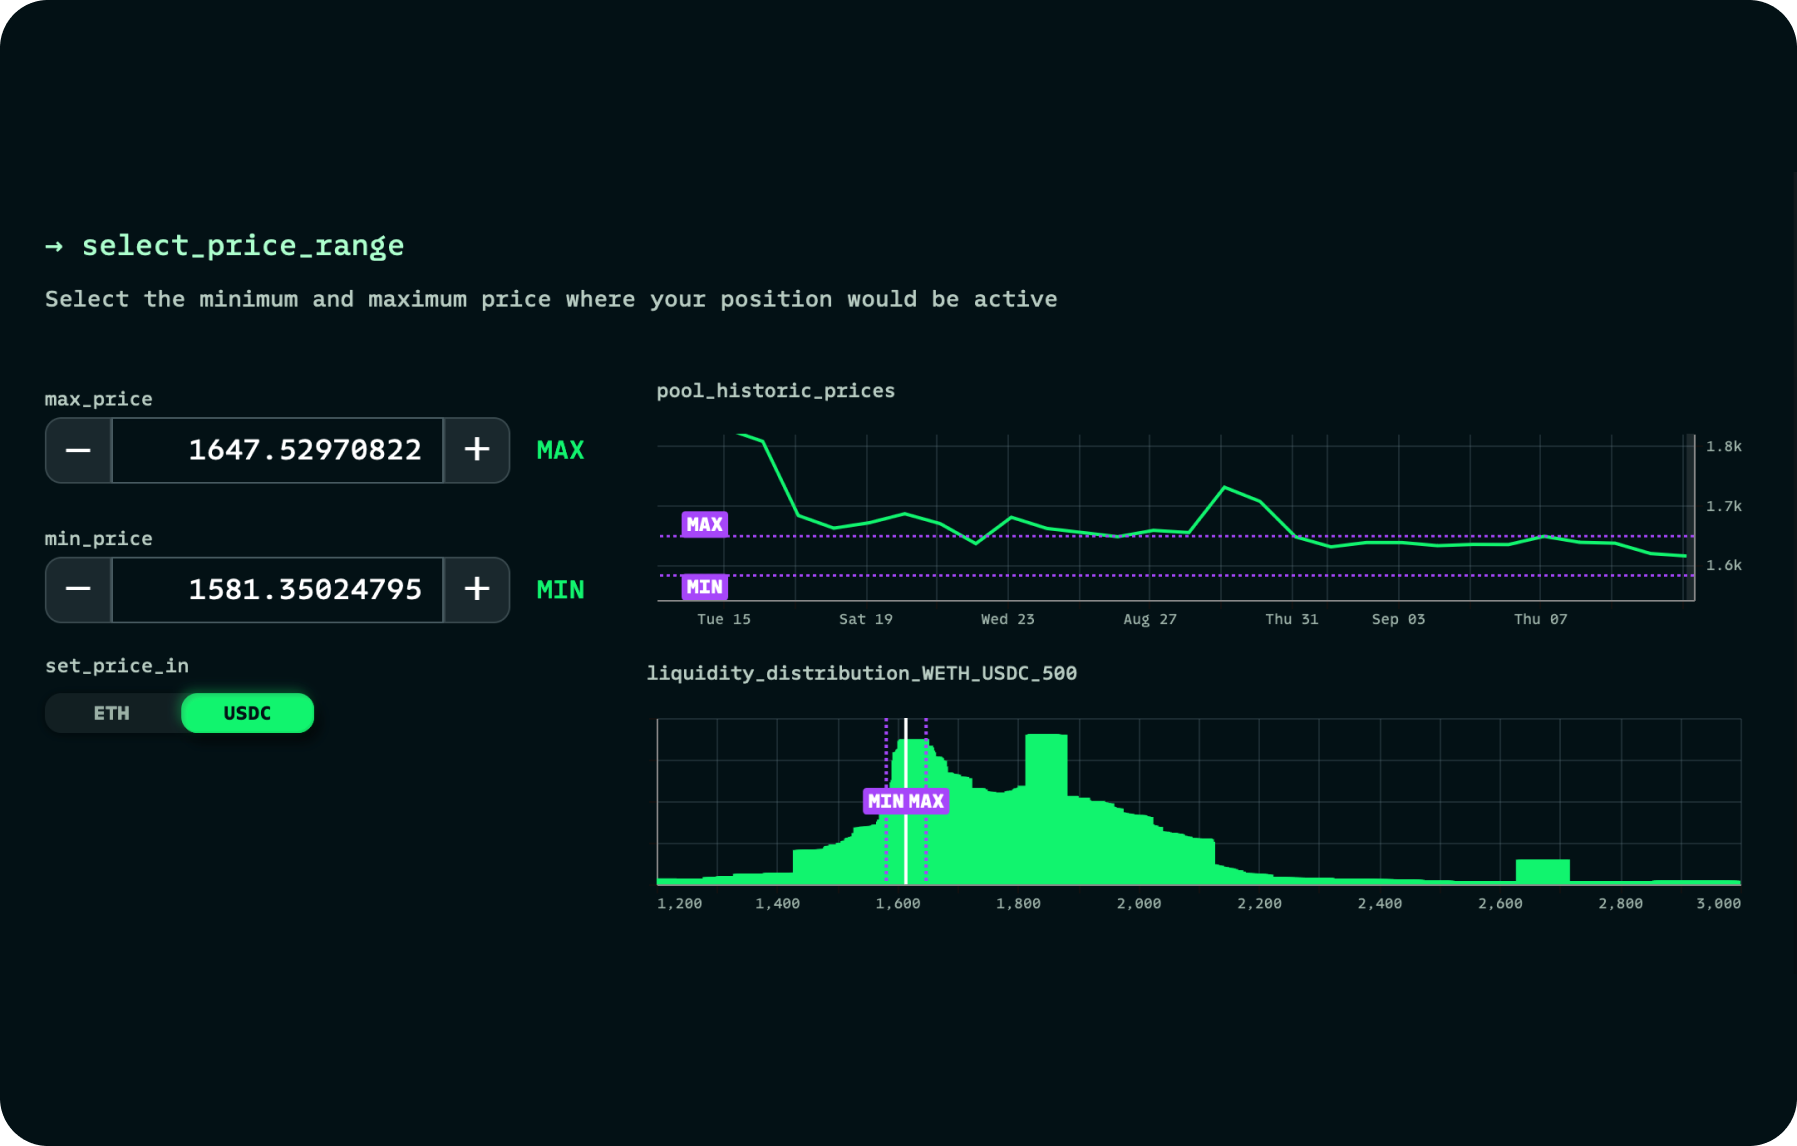
Task: Select USDC as the price denomination
Action: click(247, 713)
